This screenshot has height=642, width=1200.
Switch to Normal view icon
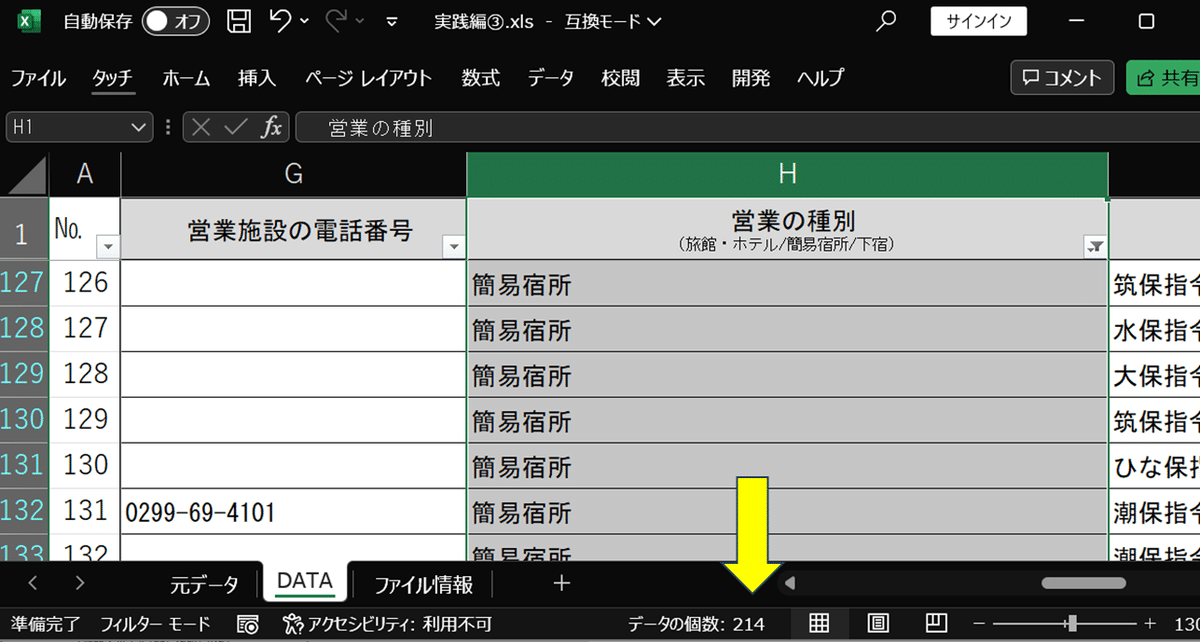click(819, 624)
